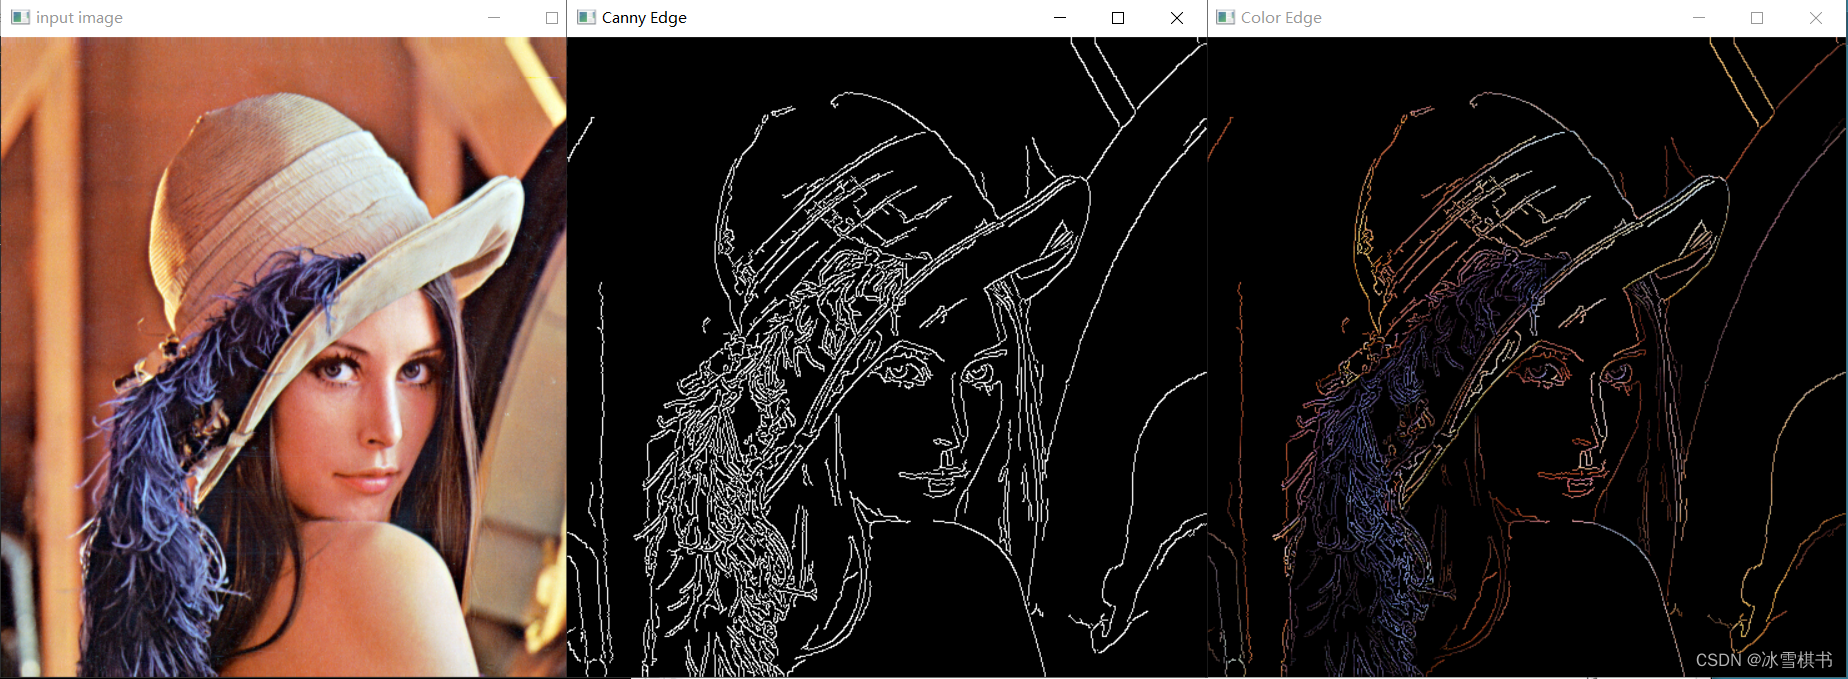Maximize the input image window
Viewport: 1848px width, 679px height.
pyautogui.click(x=552, y=18)
